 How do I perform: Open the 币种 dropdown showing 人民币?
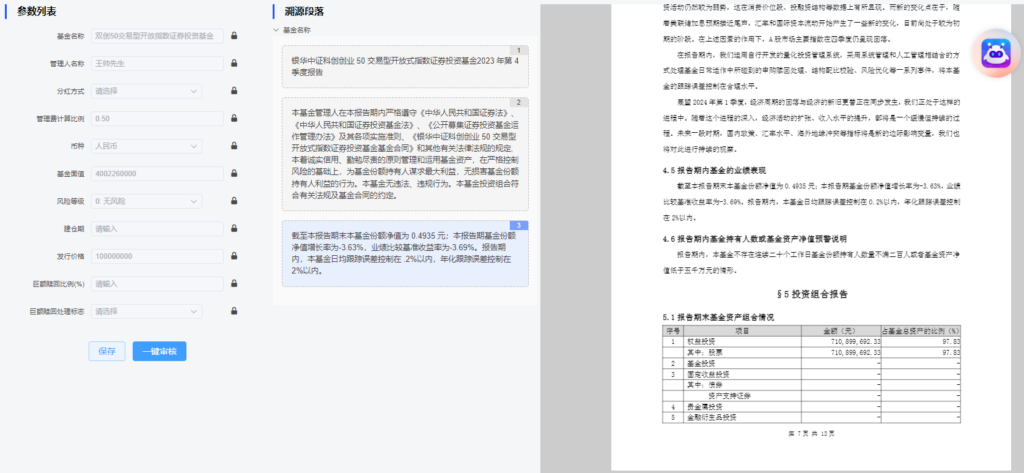146,146
